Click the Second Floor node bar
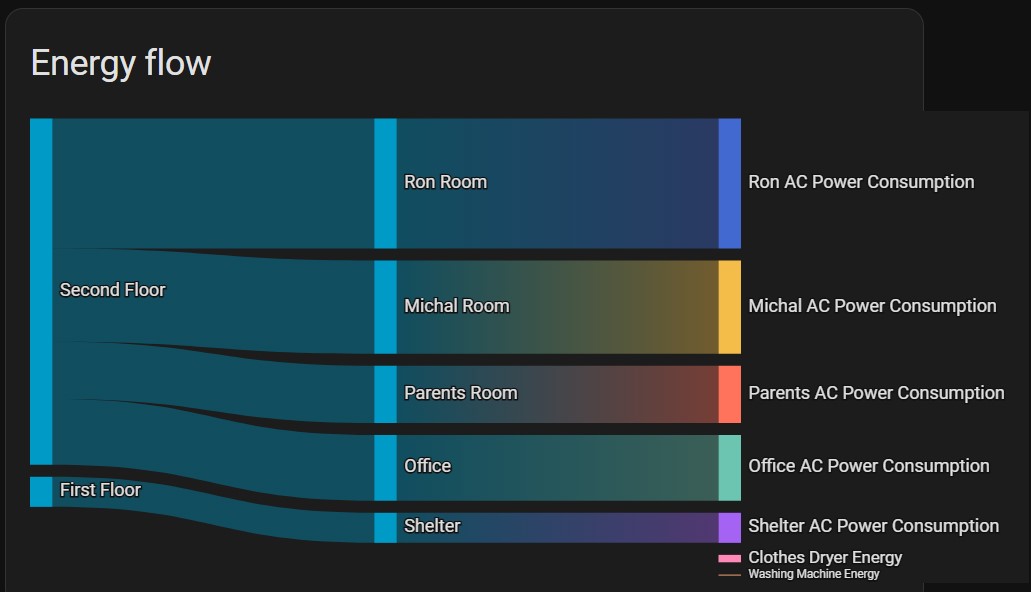The width and height of the screenshot is (1031, 592). click(x=41, y=291)
